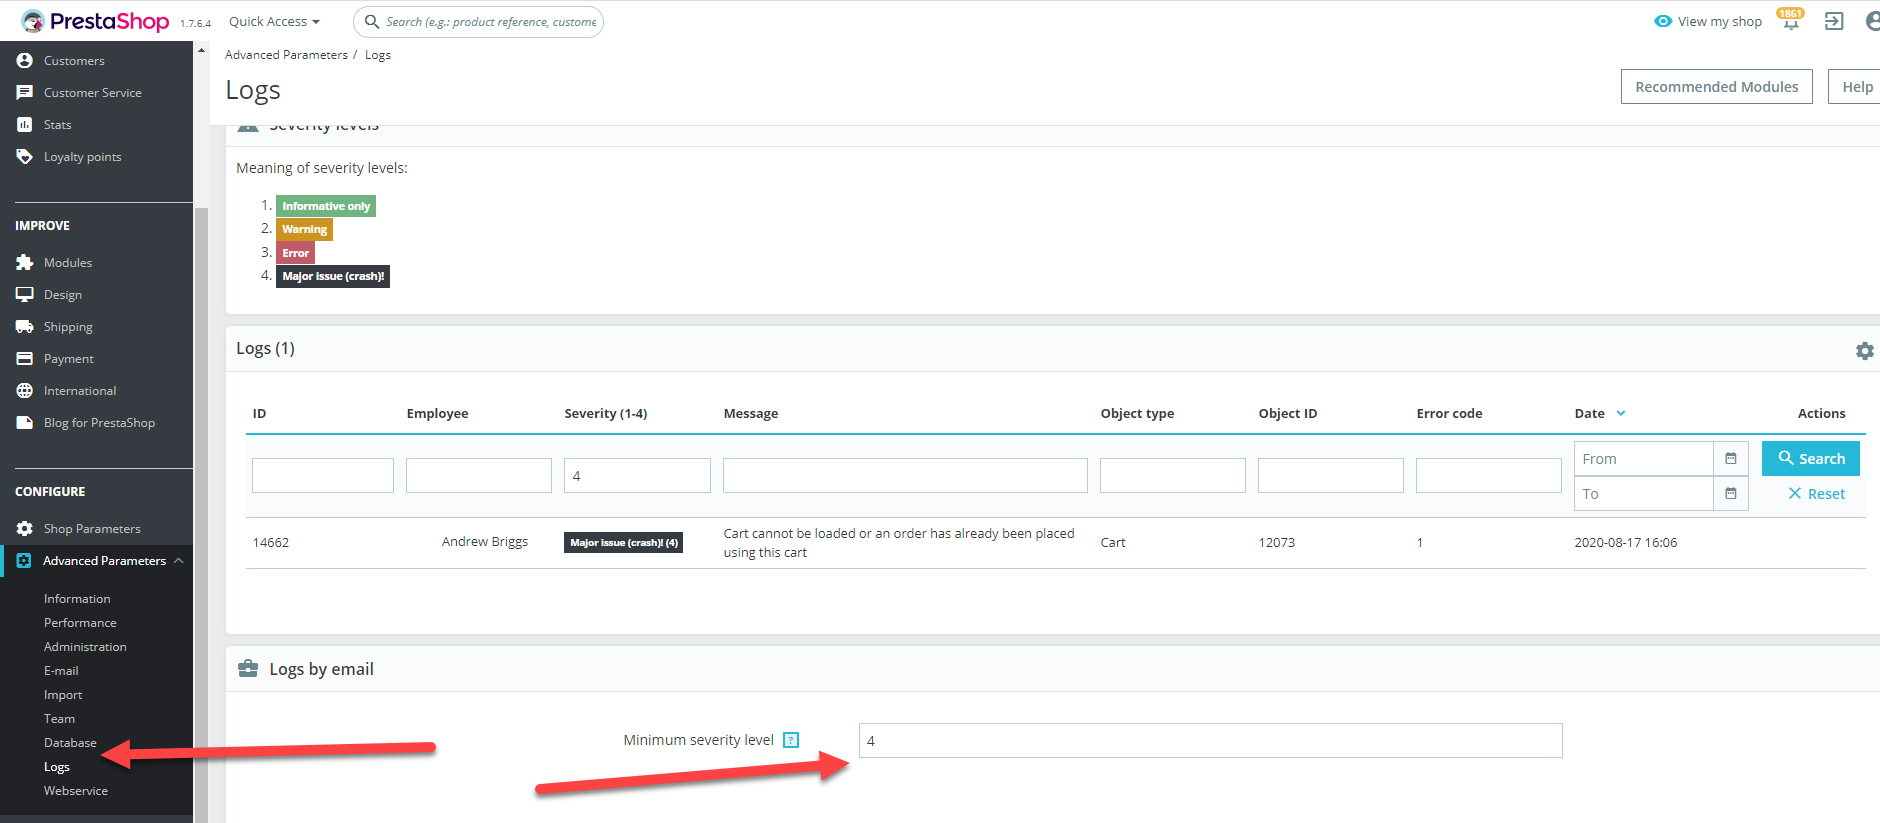1880x823 pixels.
Task: Open E-mail submenu item
Action: 61,671
